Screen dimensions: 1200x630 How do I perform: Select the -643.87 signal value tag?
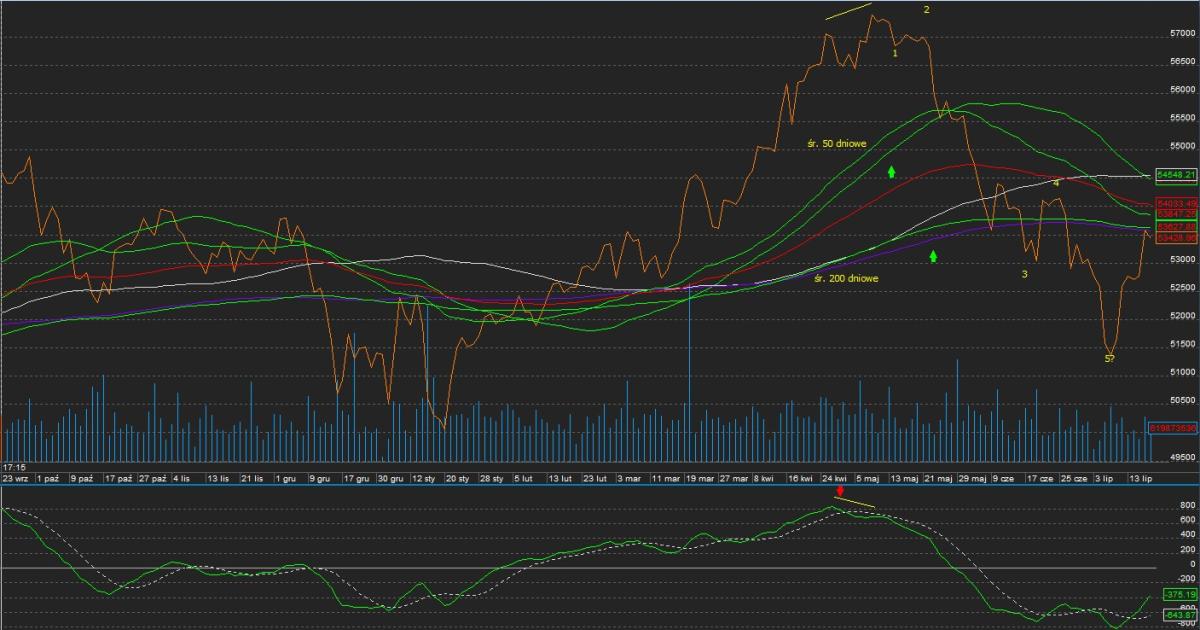tap(1176, 614)
